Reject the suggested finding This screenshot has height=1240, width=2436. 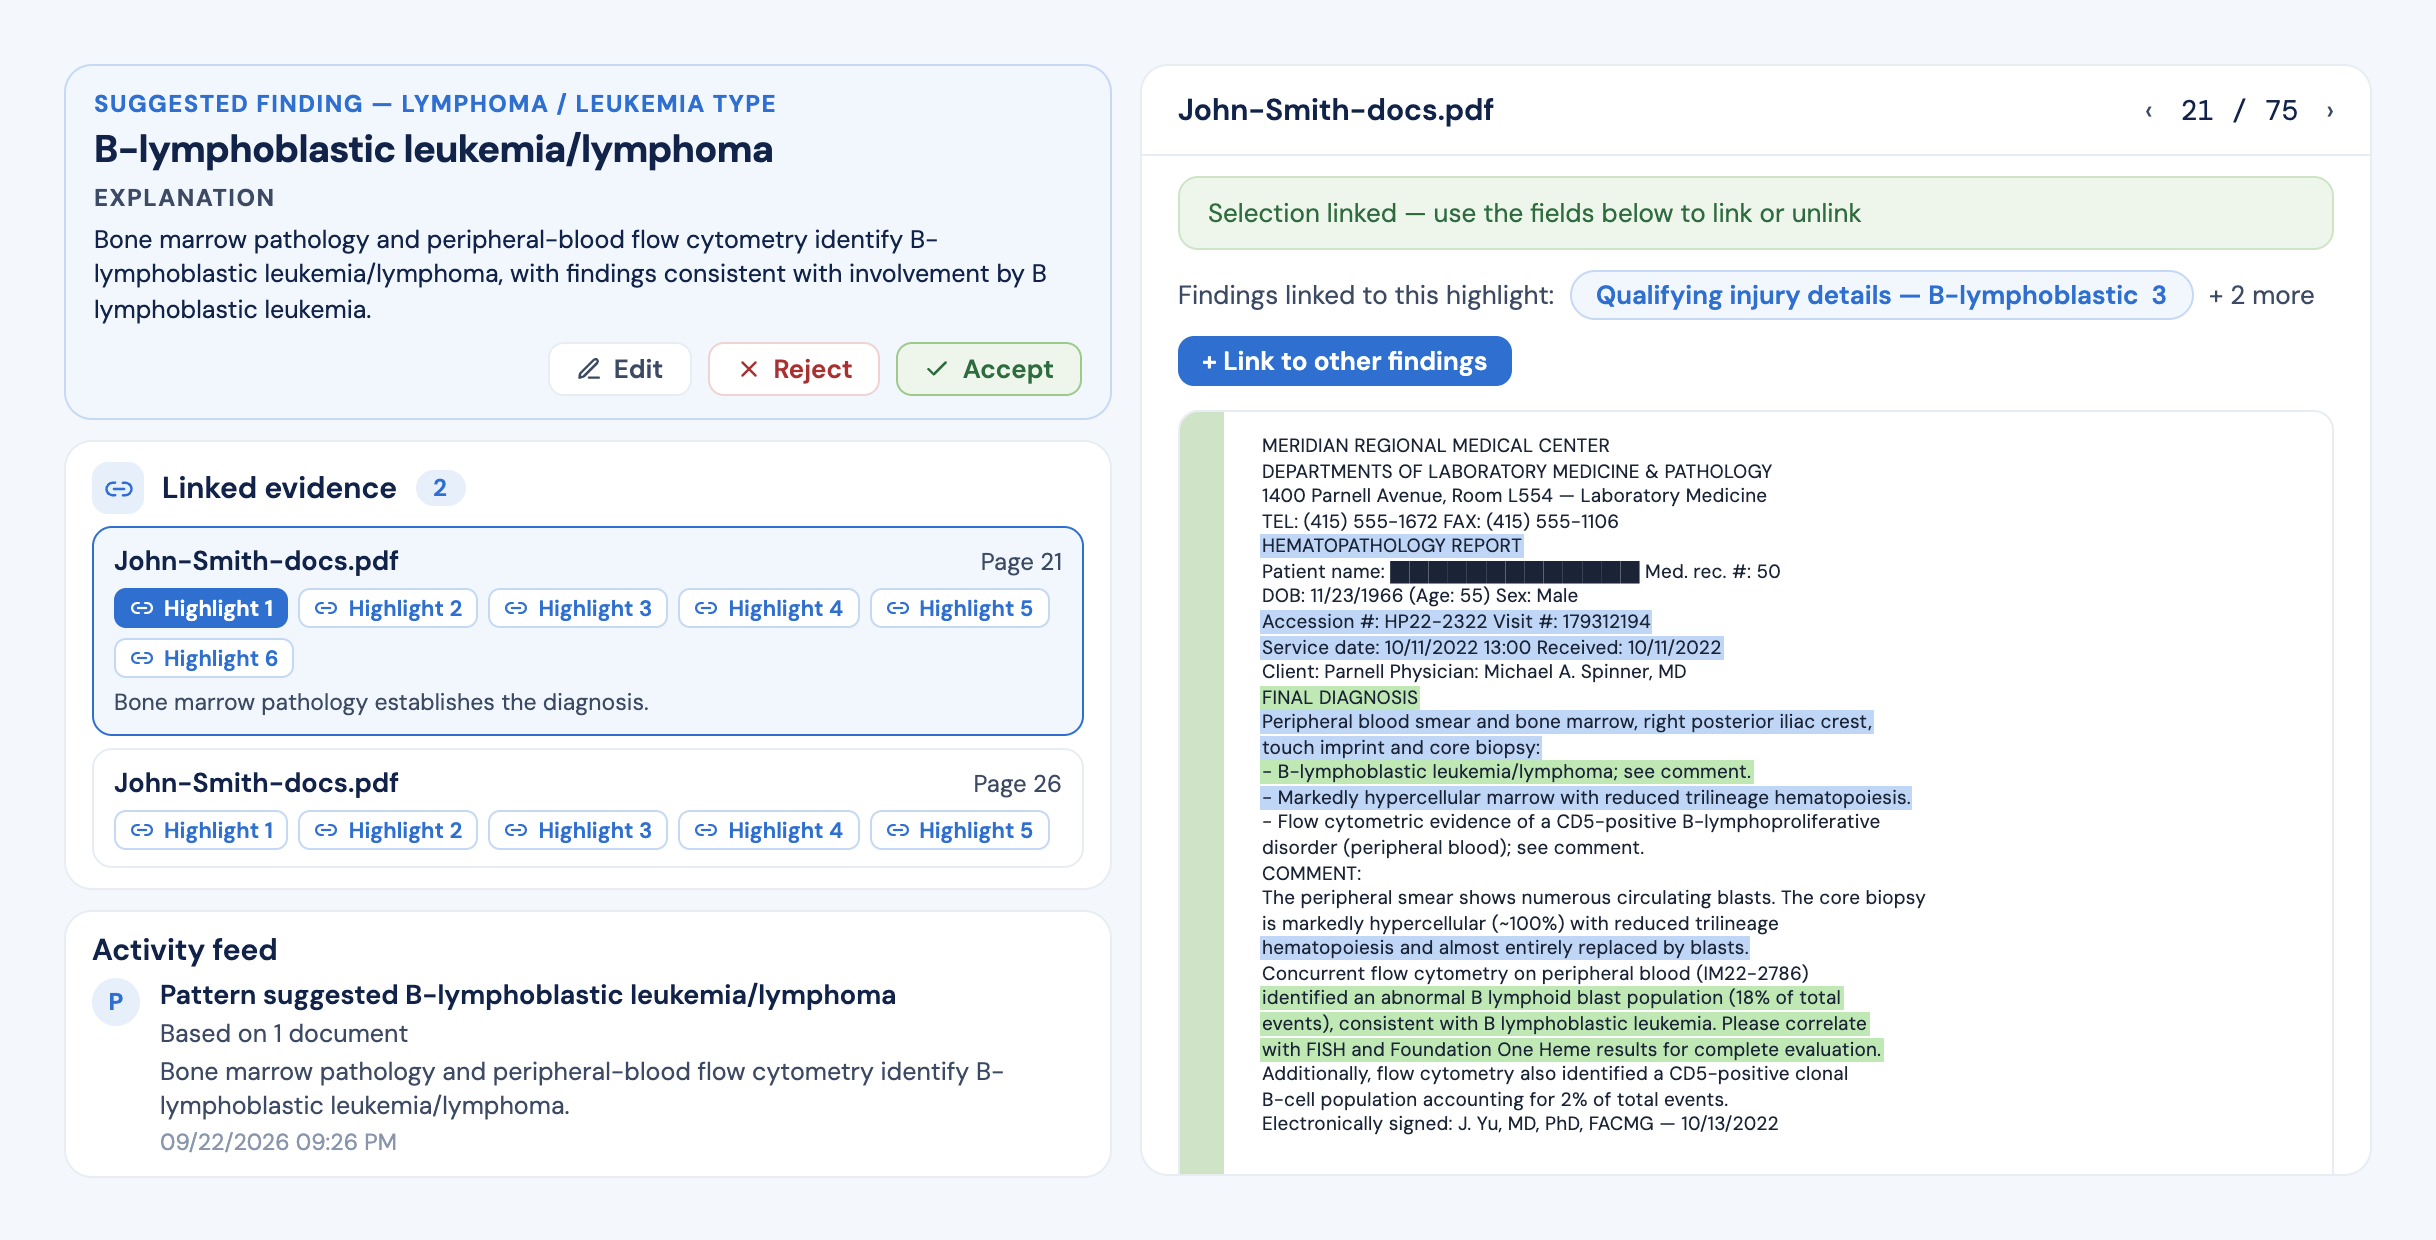point(794,369)
